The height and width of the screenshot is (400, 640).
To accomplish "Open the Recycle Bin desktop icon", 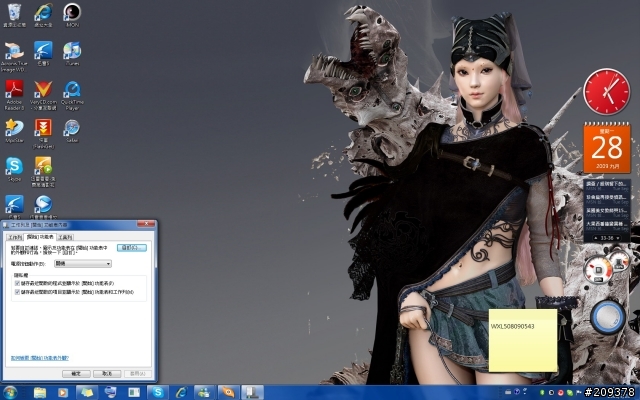I will tap(14, 15).
